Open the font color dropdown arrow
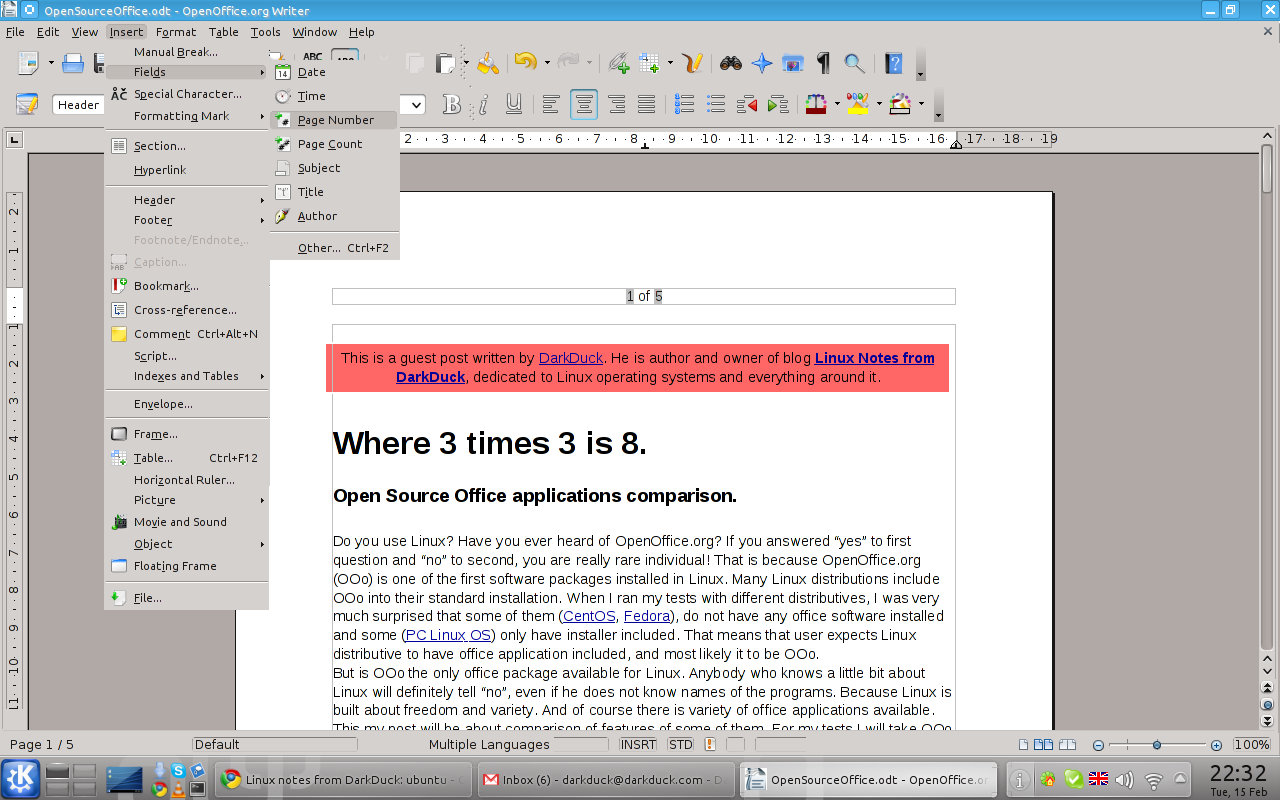The height and width of the screenshot is (800, 1280). pyautogui.click(x=836, y=104)
